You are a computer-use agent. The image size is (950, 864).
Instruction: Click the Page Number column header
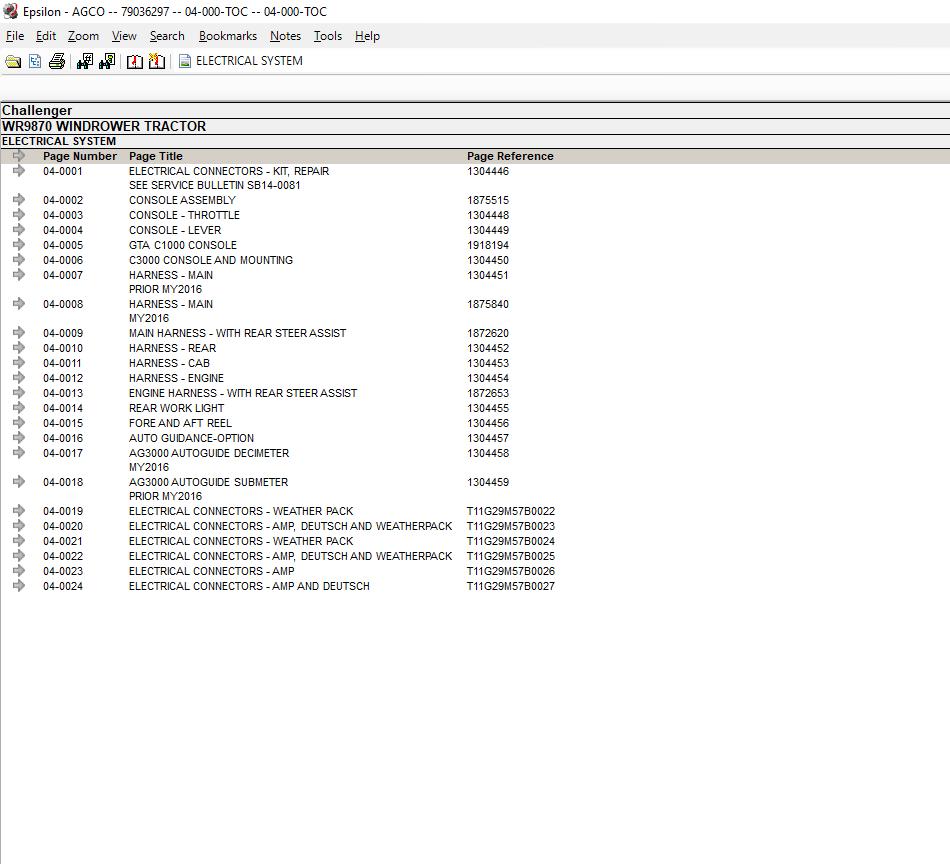coord(80,156)
